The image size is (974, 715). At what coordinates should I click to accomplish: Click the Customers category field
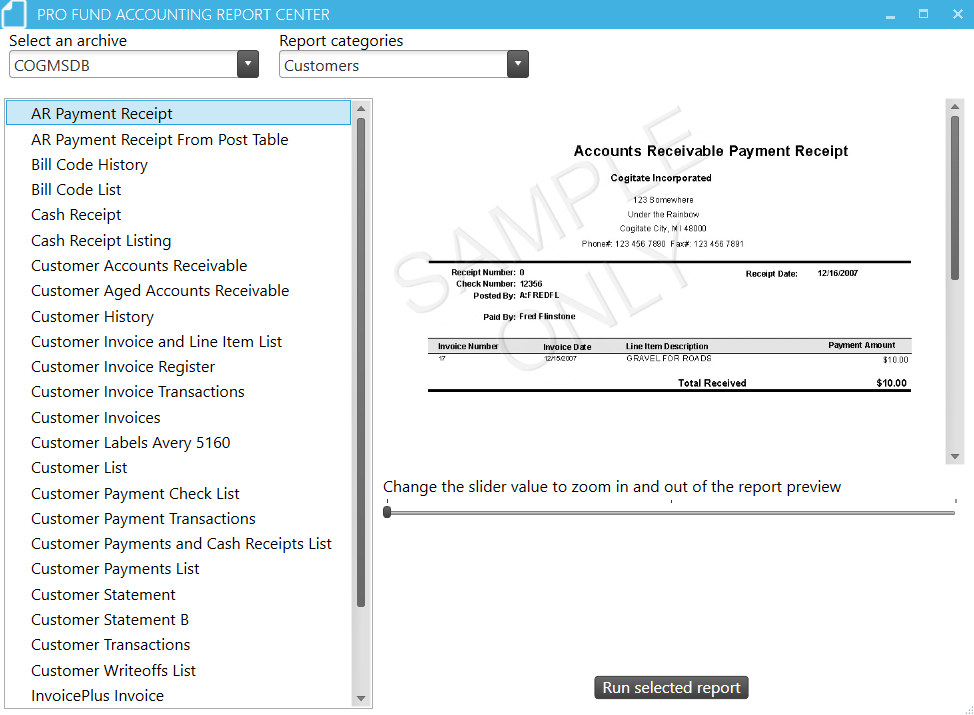tap(393, 65)
